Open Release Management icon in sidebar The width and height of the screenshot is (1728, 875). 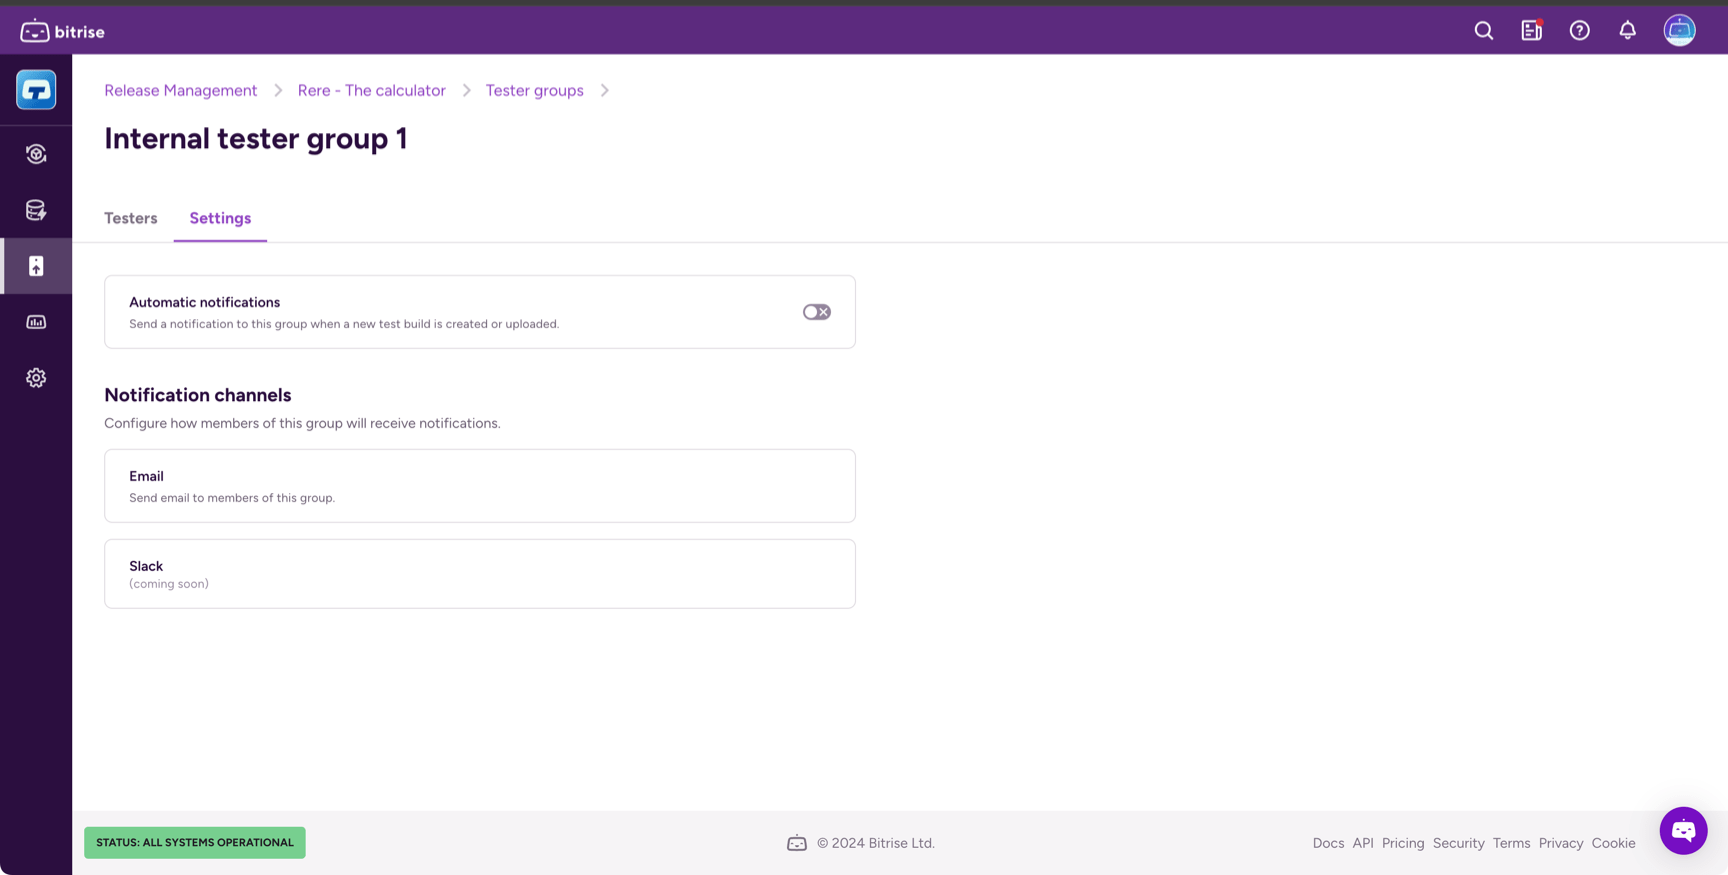36,266
